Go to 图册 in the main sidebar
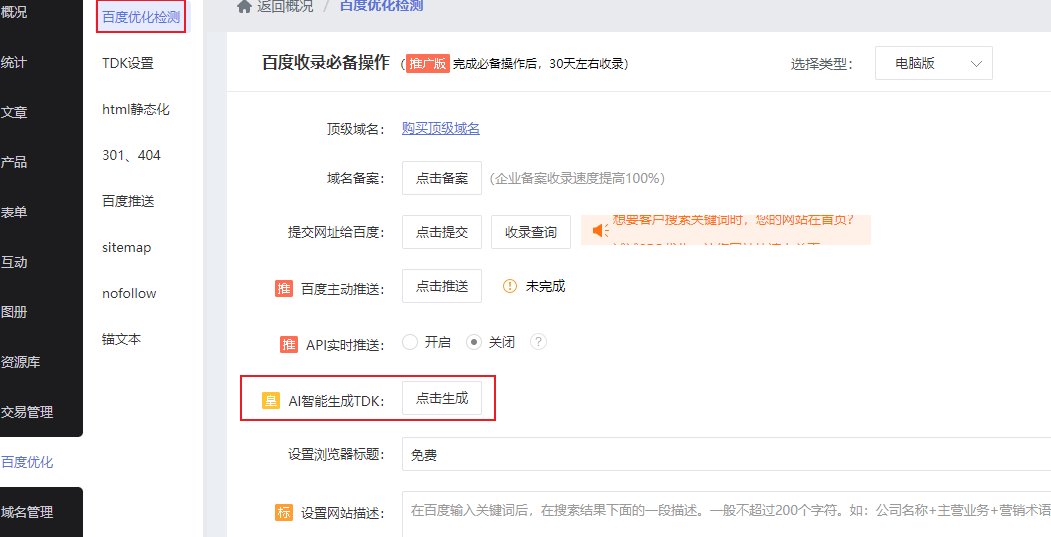 pos(14,312)
